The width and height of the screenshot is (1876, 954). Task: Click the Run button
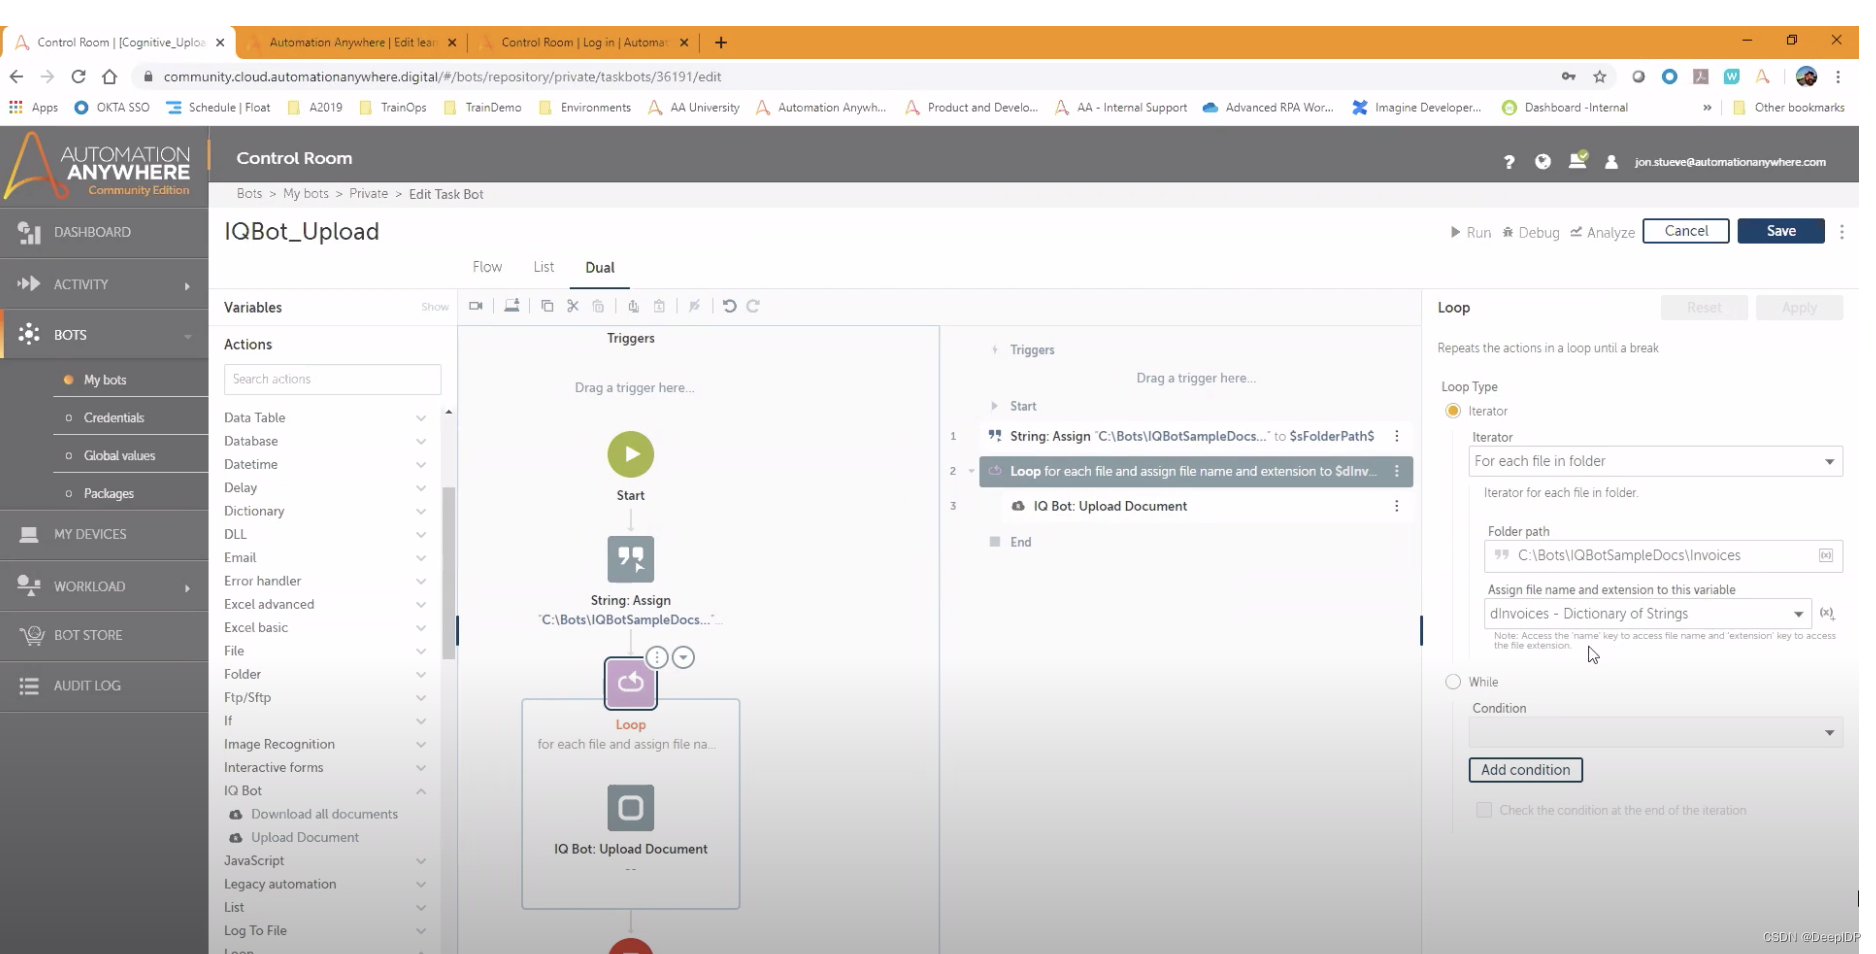(x=1470, y=232)
